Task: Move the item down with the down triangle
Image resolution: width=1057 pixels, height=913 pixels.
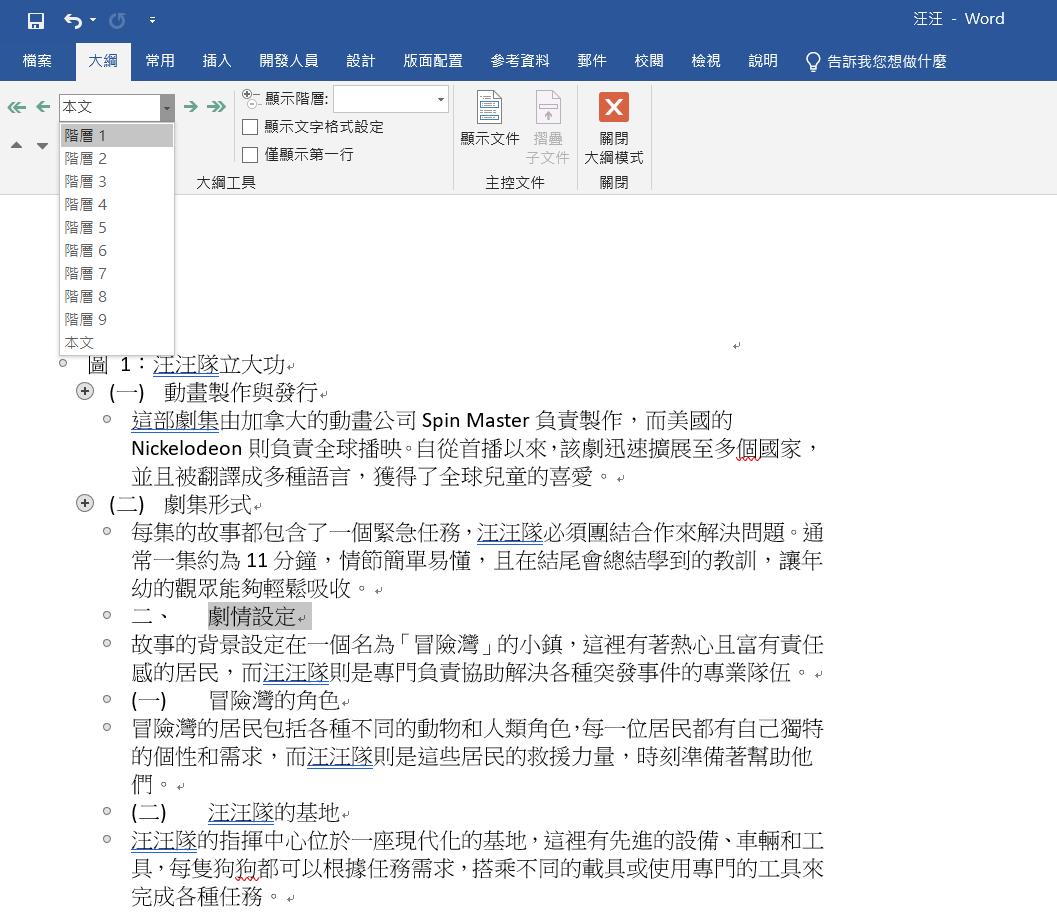Action: click(42, 146)
